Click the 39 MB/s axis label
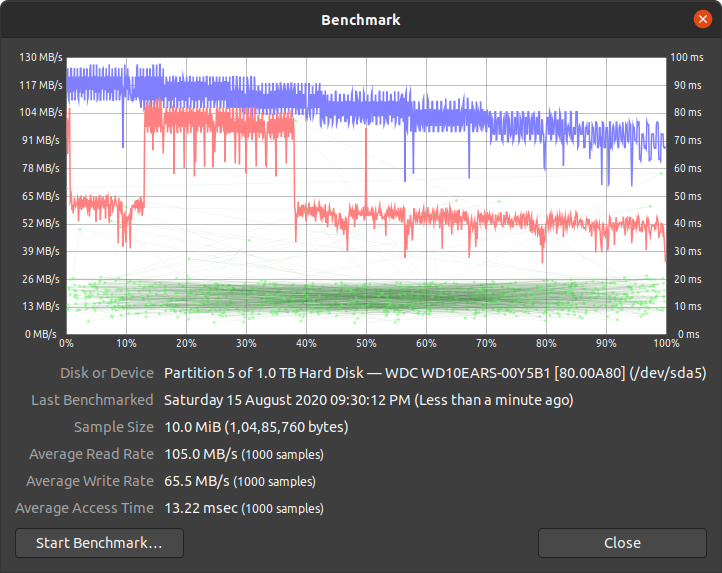Viewport: 722px width, 573px height. (41, 251)
